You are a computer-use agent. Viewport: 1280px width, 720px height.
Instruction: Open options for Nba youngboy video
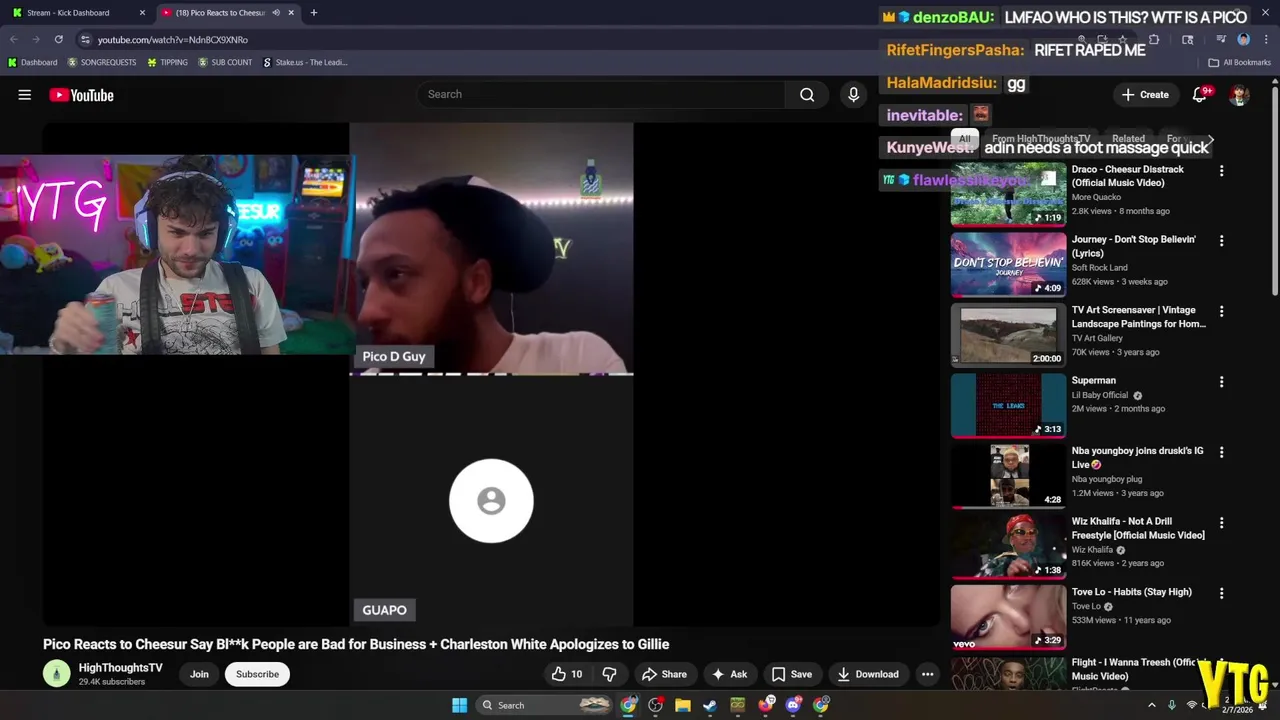tap(1221, 452)
